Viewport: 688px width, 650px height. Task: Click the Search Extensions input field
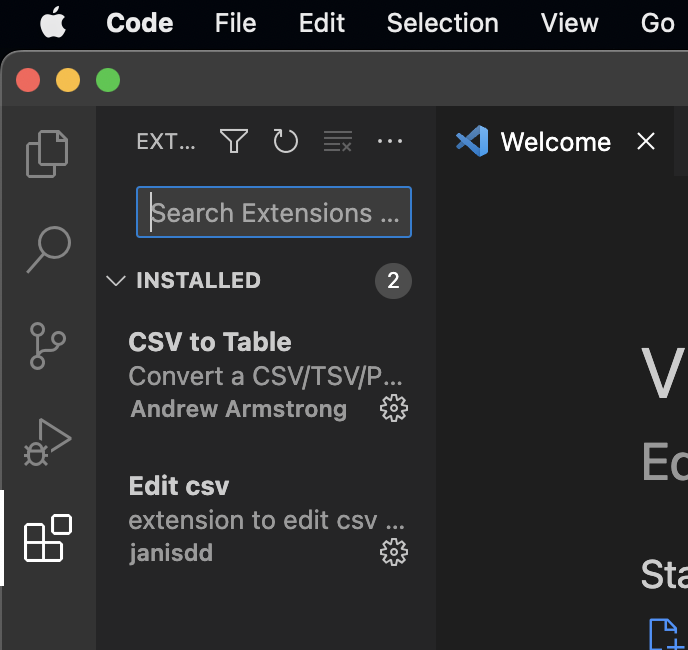click(274, 213)
